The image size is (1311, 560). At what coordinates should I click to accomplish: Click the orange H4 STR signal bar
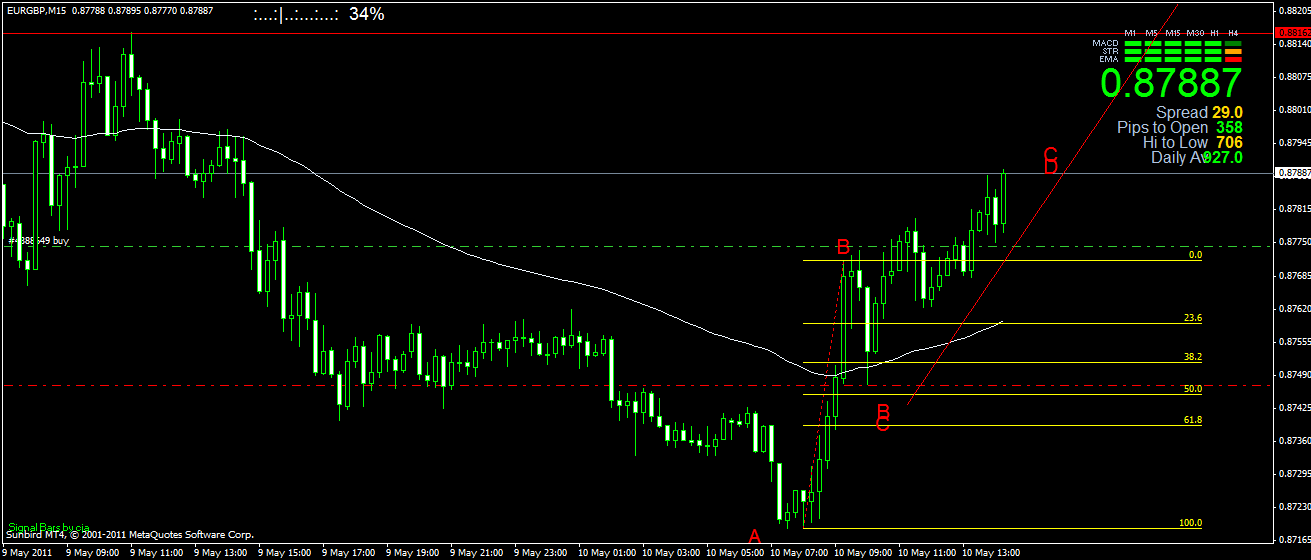[1233, 52]
